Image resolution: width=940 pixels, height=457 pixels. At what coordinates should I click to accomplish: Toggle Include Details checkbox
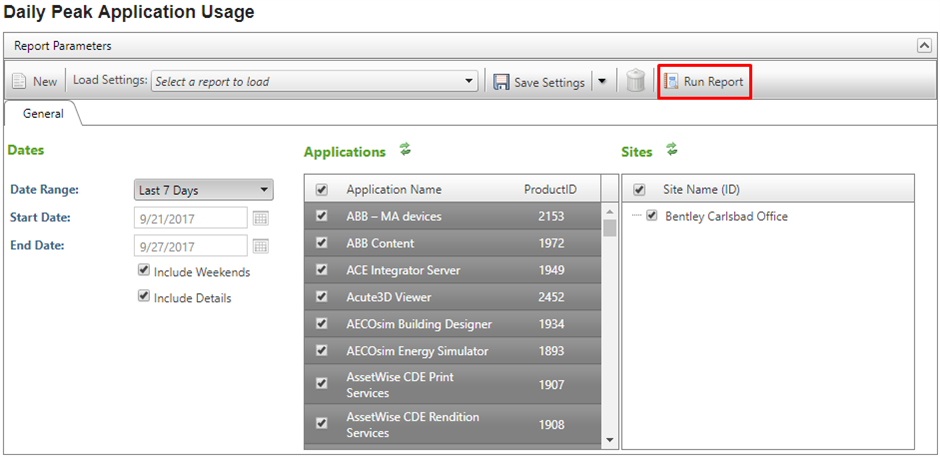143,296
